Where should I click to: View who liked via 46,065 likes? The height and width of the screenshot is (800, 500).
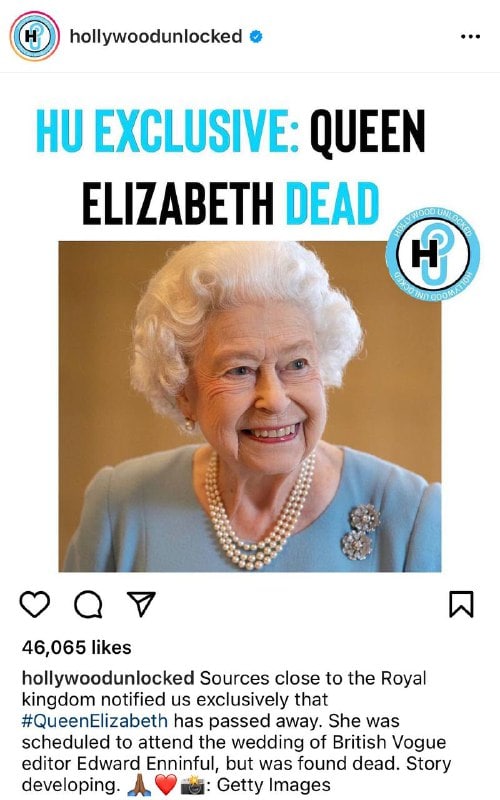click(77, 647)
